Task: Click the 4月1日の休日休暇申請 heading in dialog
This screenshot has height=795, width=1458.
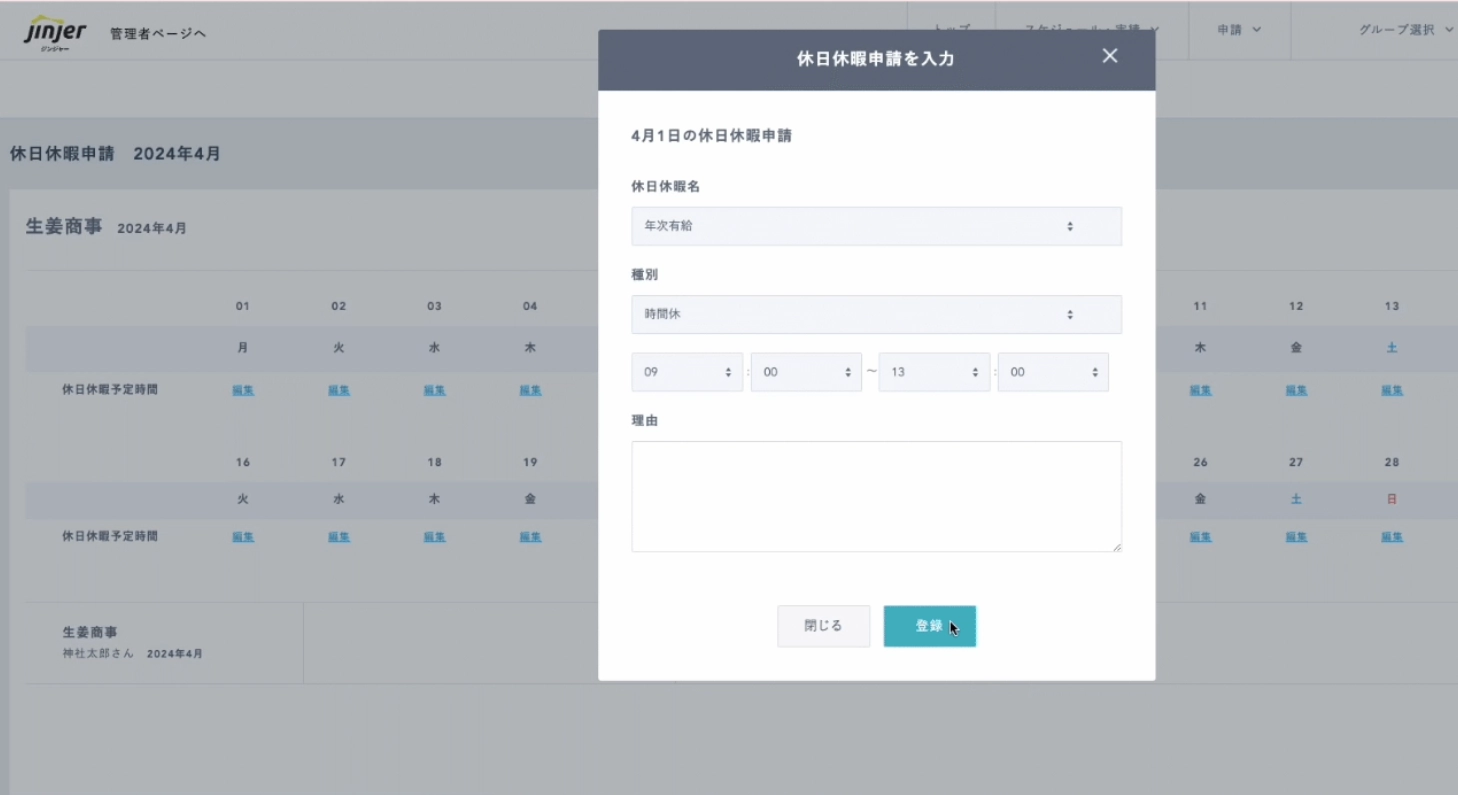Action: pyautogui.click(x=711, y=136)
